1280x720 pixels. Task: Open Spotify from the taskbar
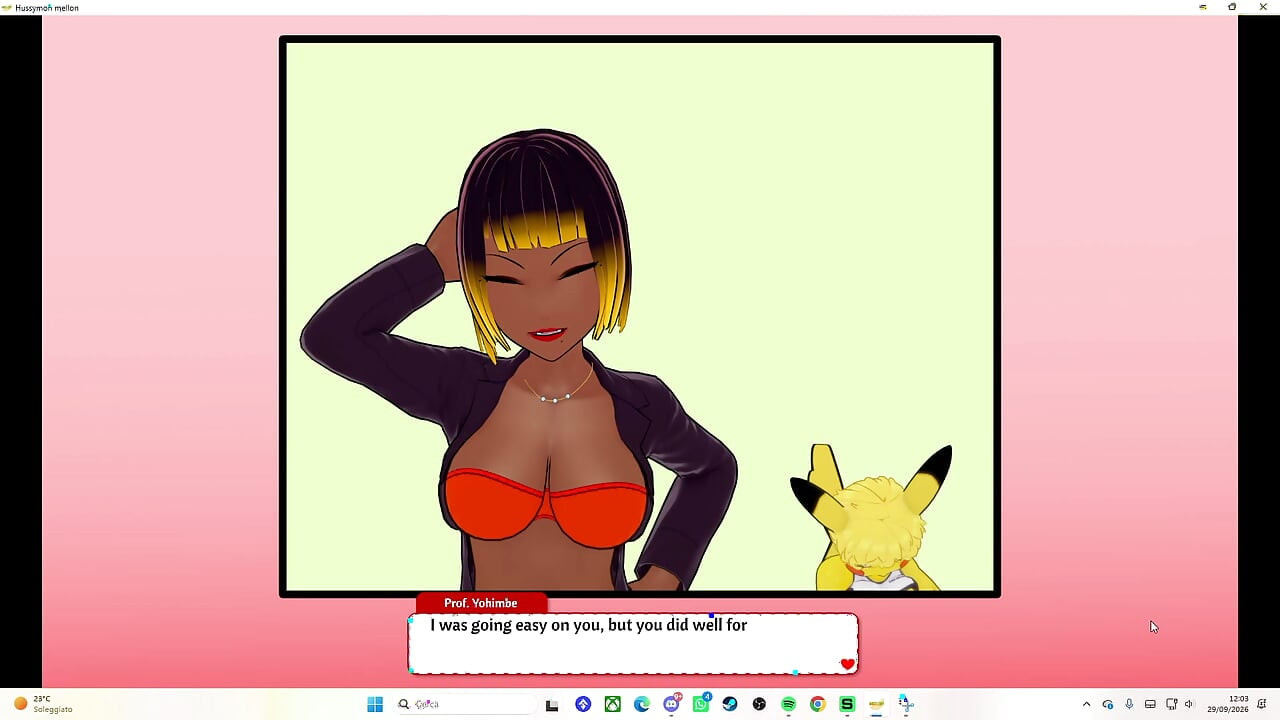788,704
